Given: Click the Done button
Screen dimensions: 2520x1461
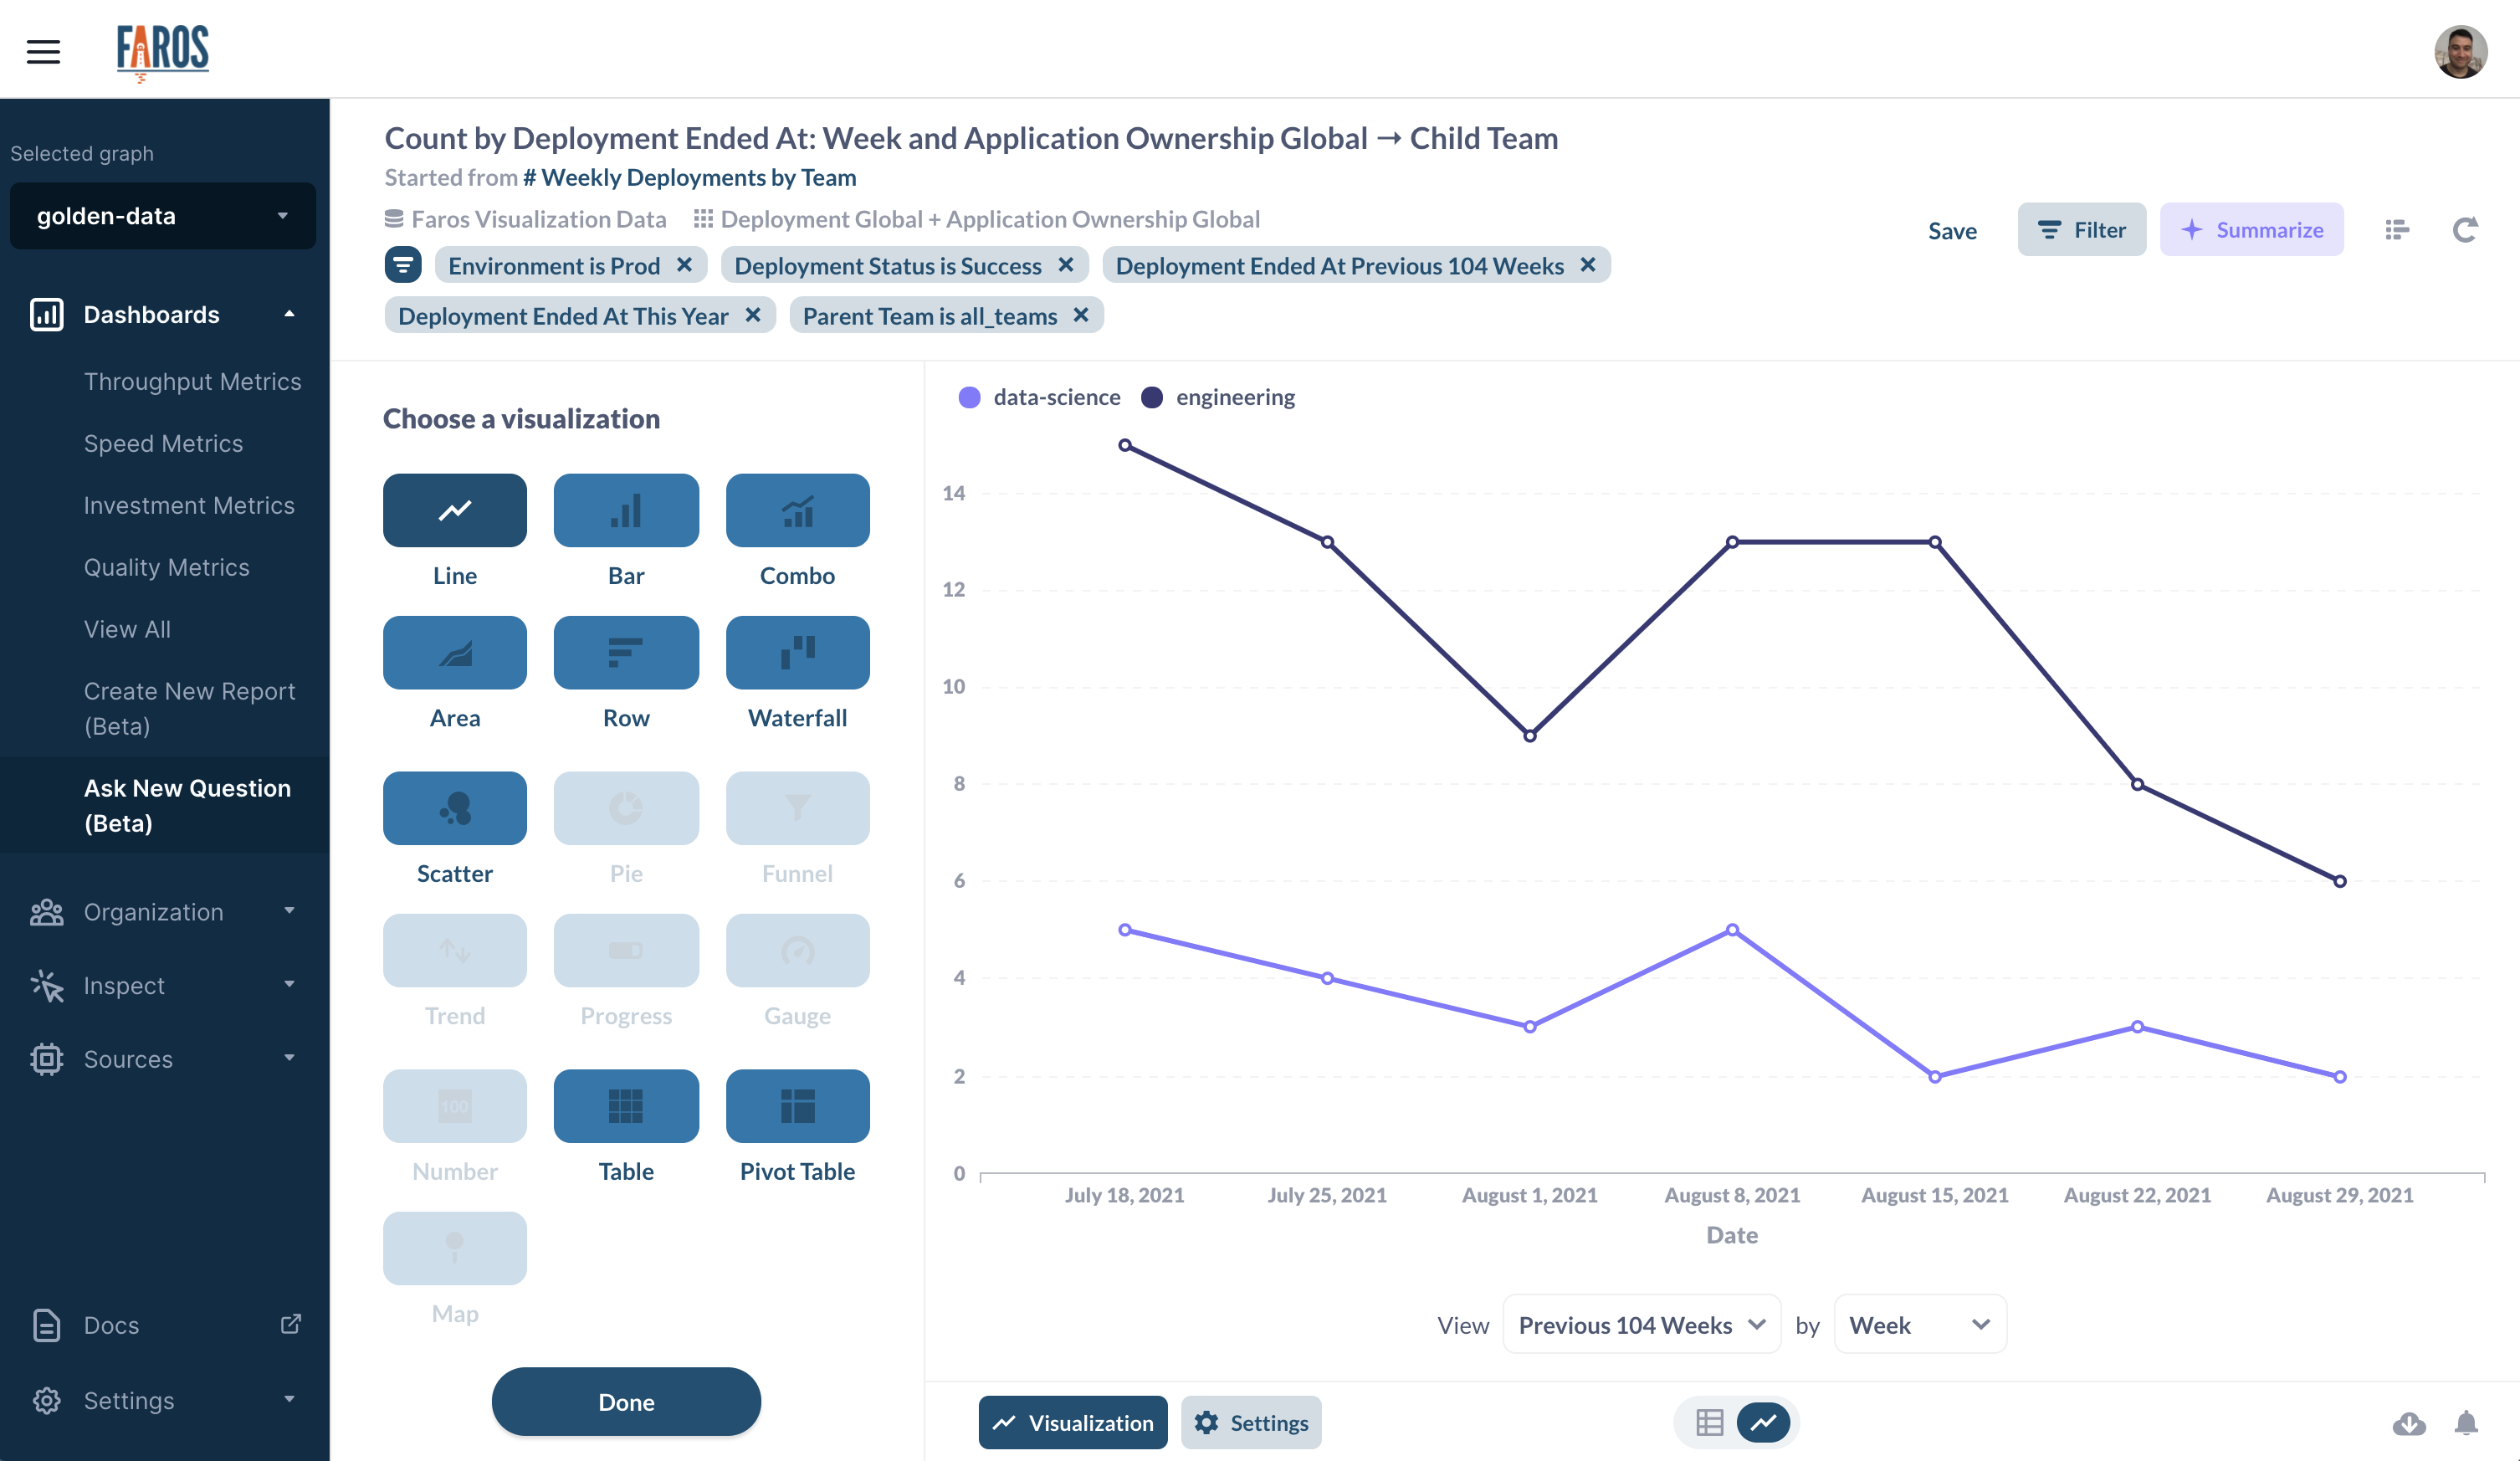Looking at the screenshot, I should coord(626,1401).
